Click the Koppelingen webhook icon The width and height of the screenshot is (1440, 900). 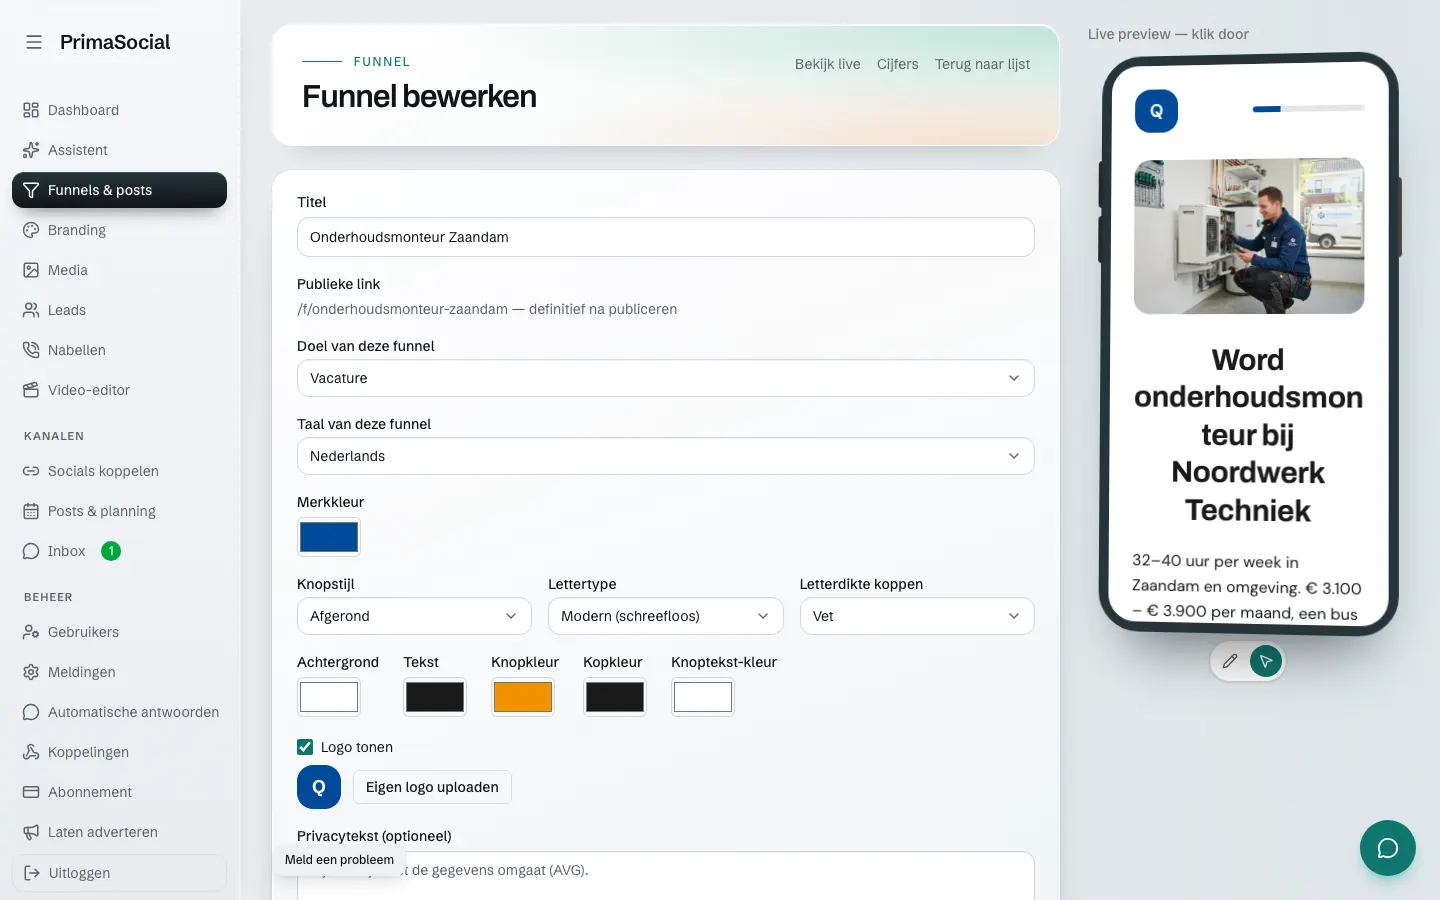pyautogui.click(x=31, y=752)
